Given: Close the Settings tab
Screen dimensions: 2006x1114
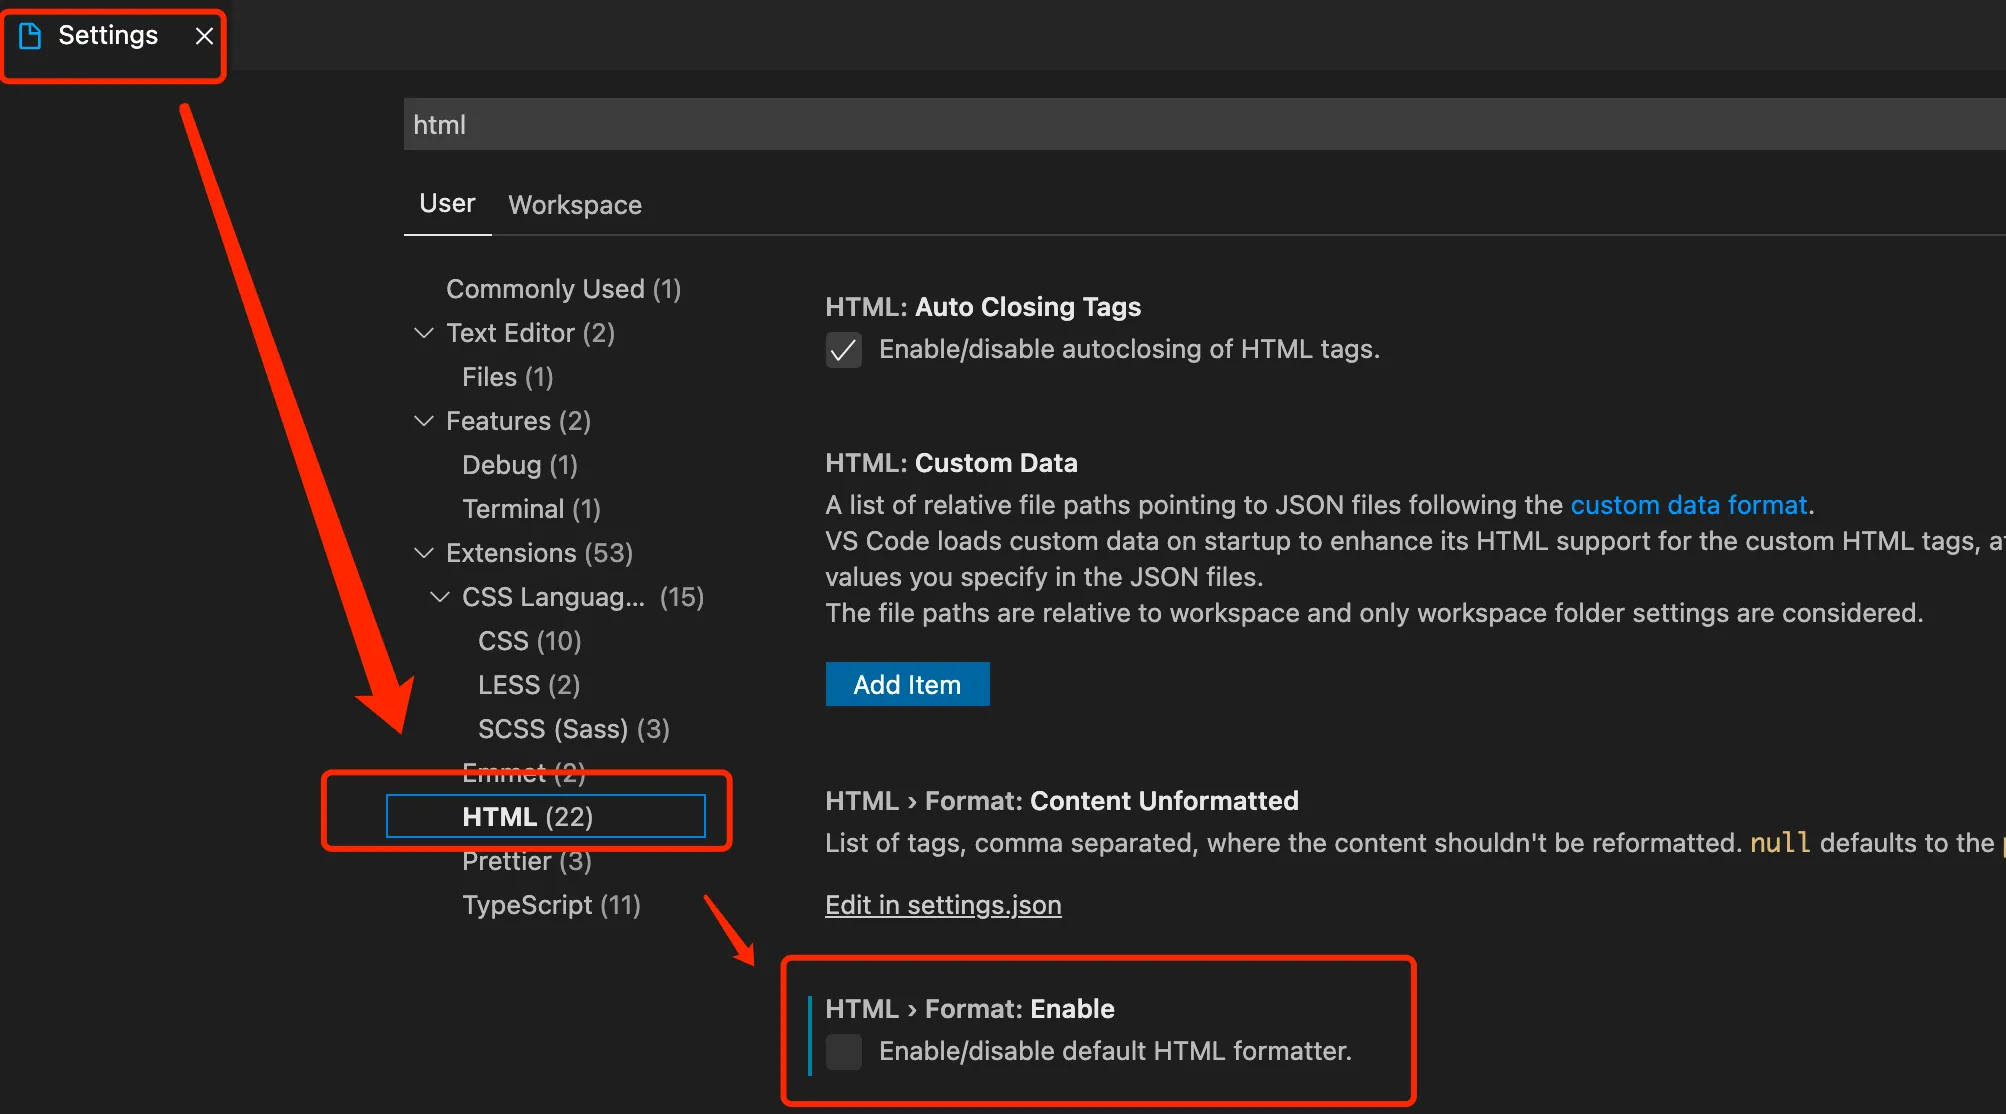Looking at the screenshot, I should pos(204,36).
